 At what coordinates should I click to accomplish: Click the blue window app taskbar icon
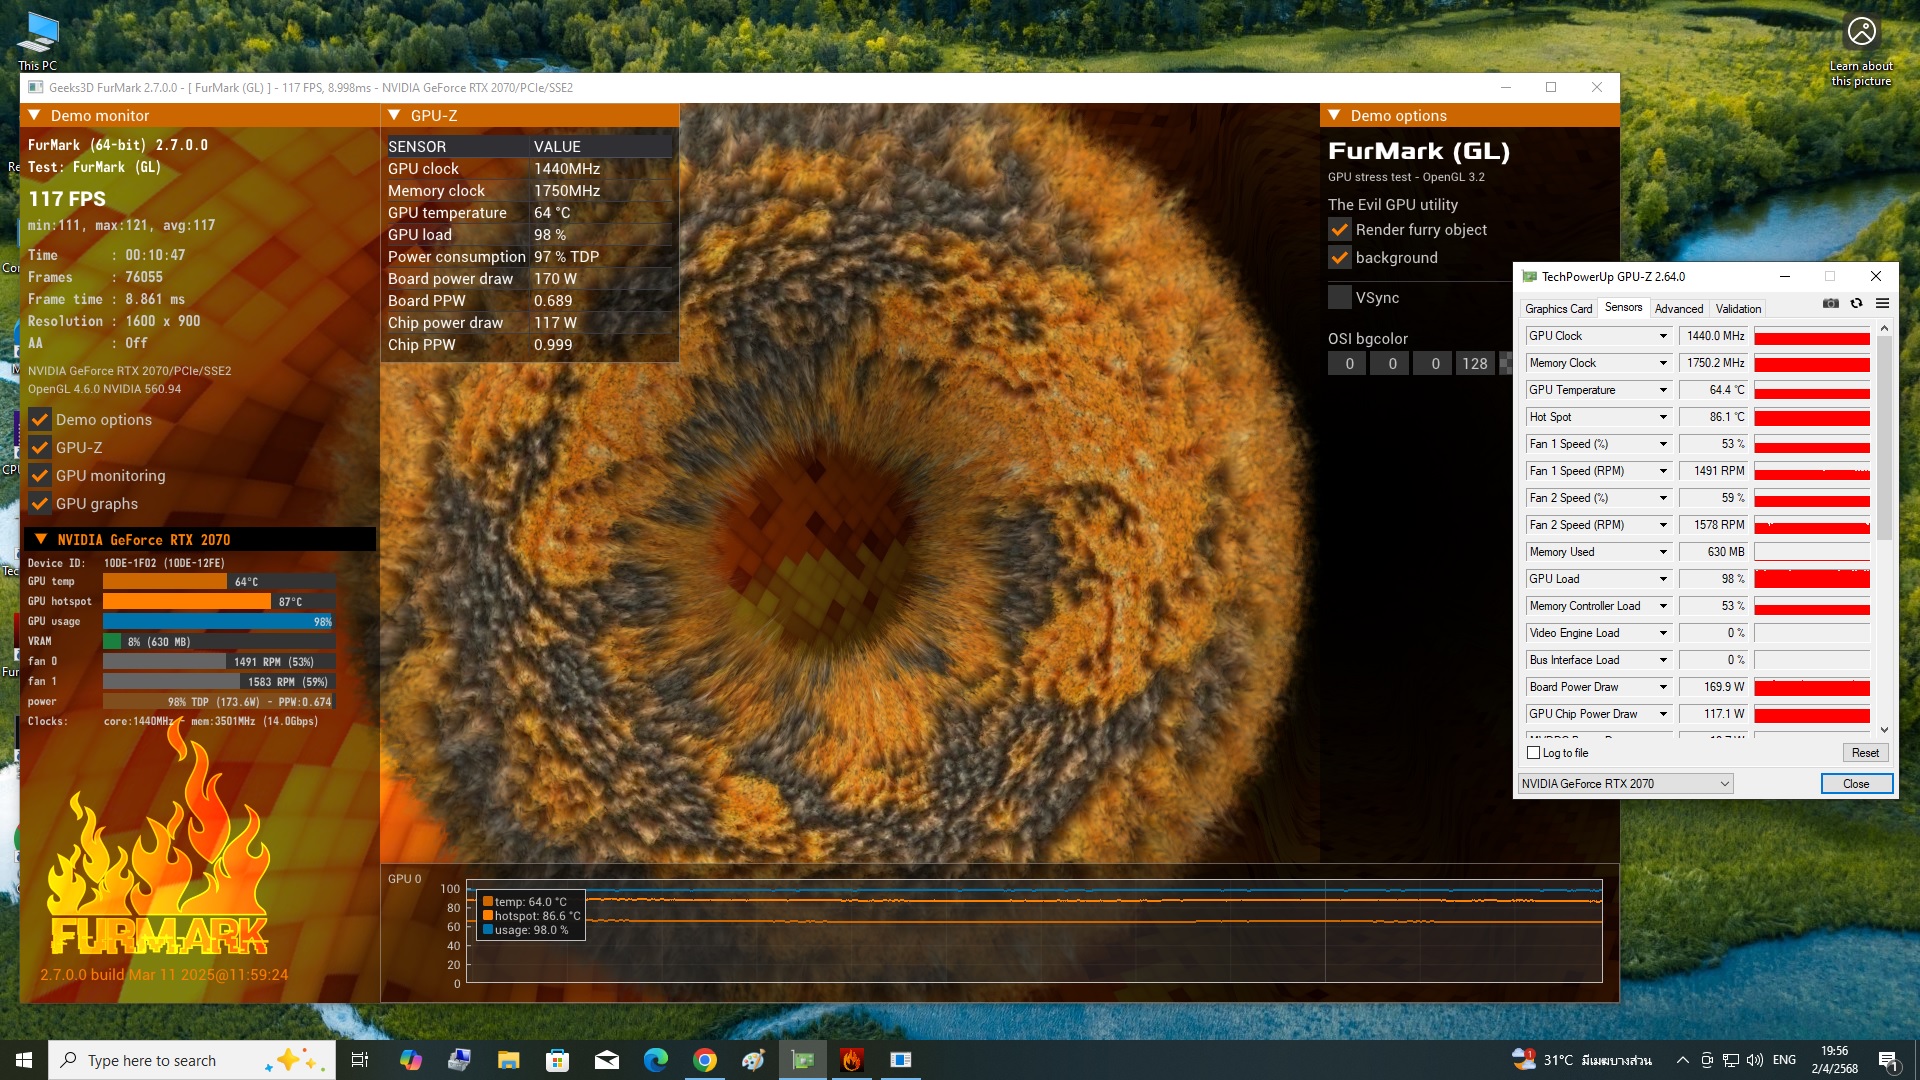pyautogui.click(x=900, y=1060)
